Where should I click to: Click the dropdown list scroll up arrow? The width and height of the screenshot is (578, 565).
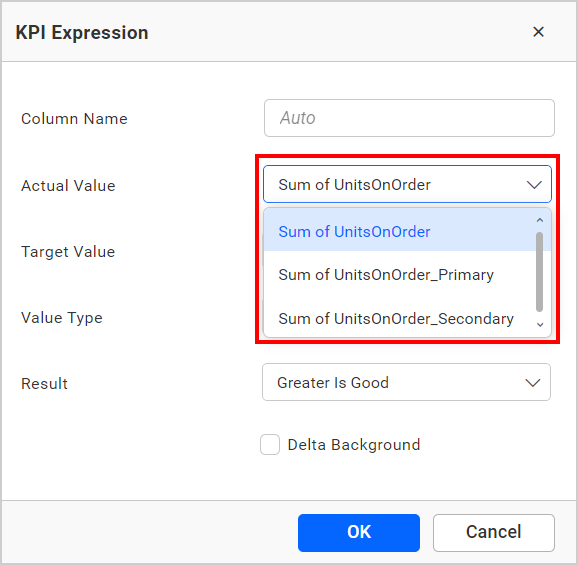pos(540,220)
